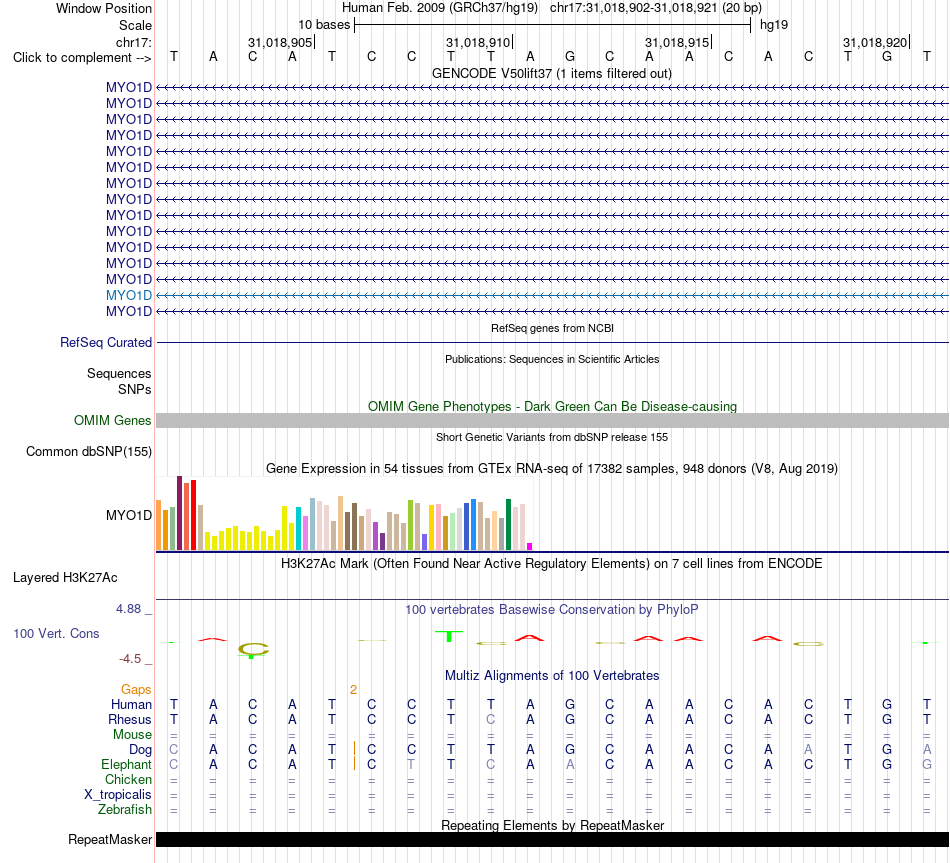The width and height of the screenshot is (950, 863).
Task: Click the SNPs track label
Action: tap(135, 389)
